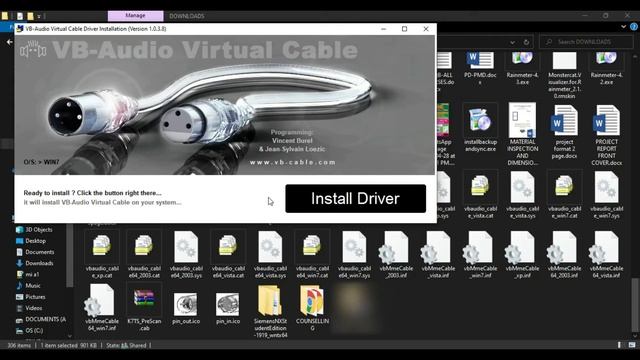Open OS (C:) drive in navigation pane

(x=29, y=331)
